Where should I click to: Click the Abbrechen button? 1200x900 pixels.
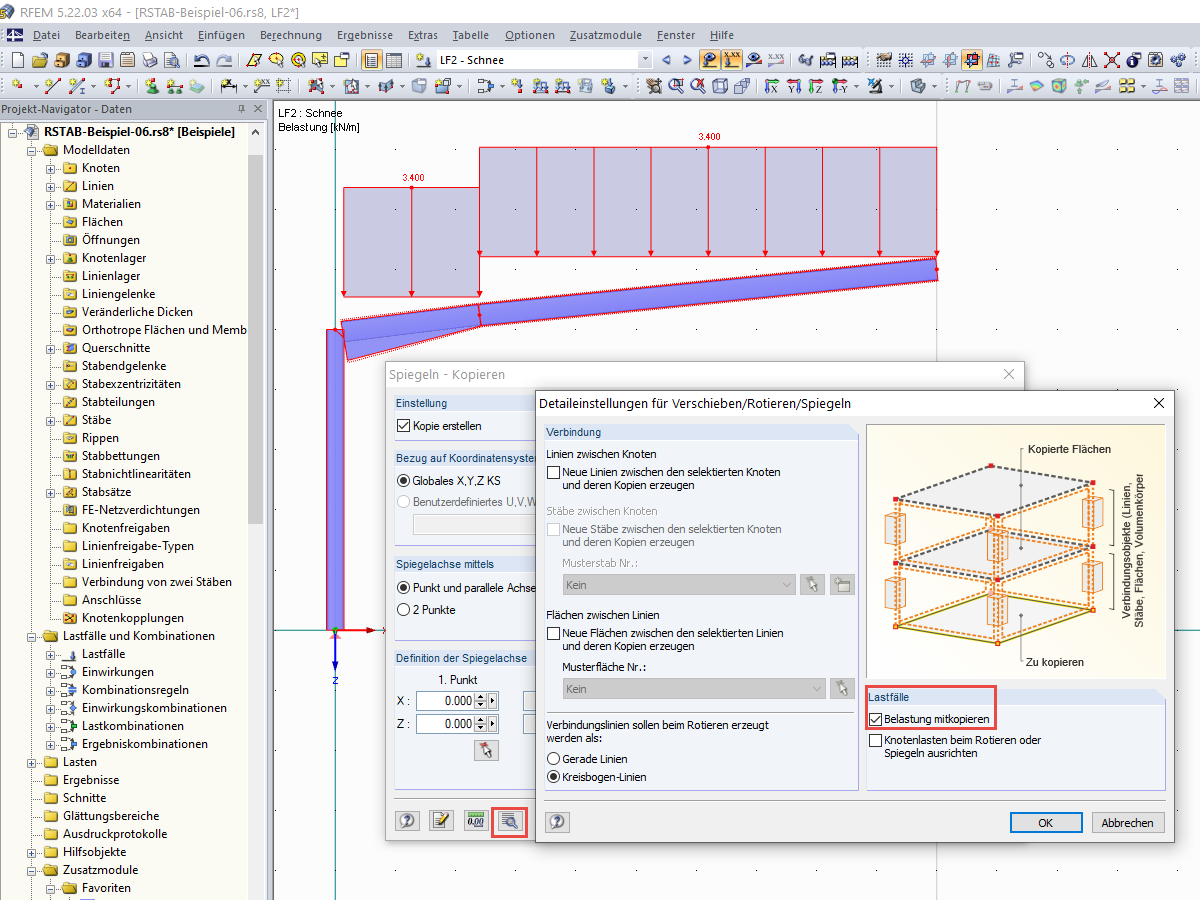pyautogui.click(x=1128, y=823)
